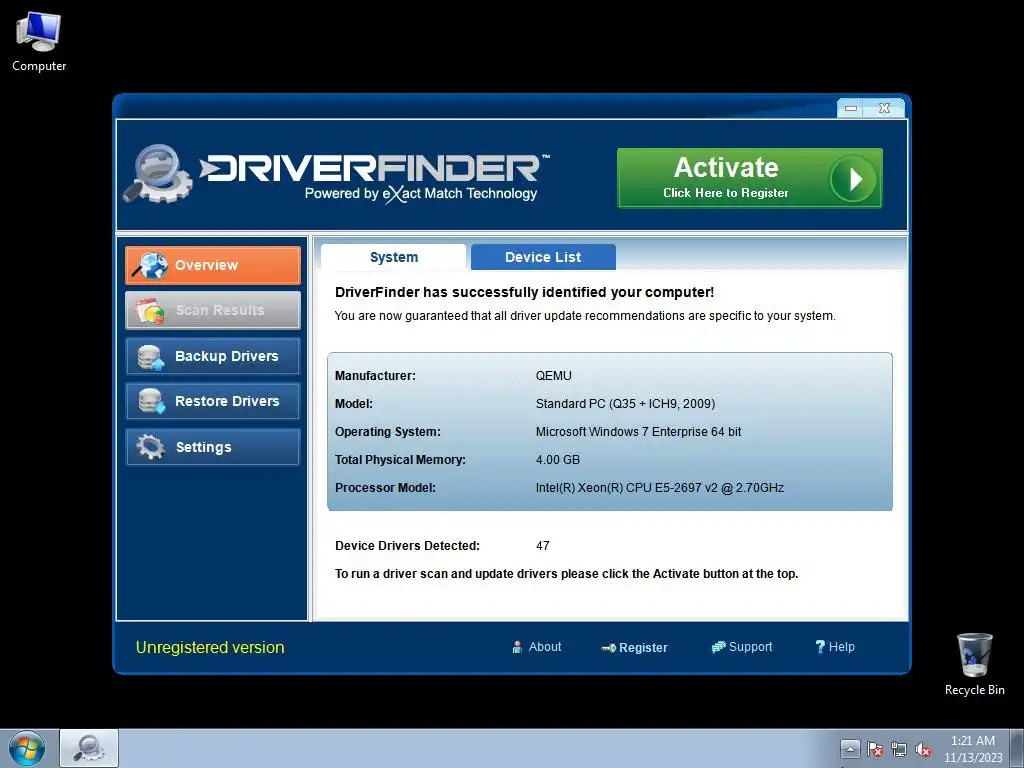Open the Computer desktop icon

click(x=39, y=42)
